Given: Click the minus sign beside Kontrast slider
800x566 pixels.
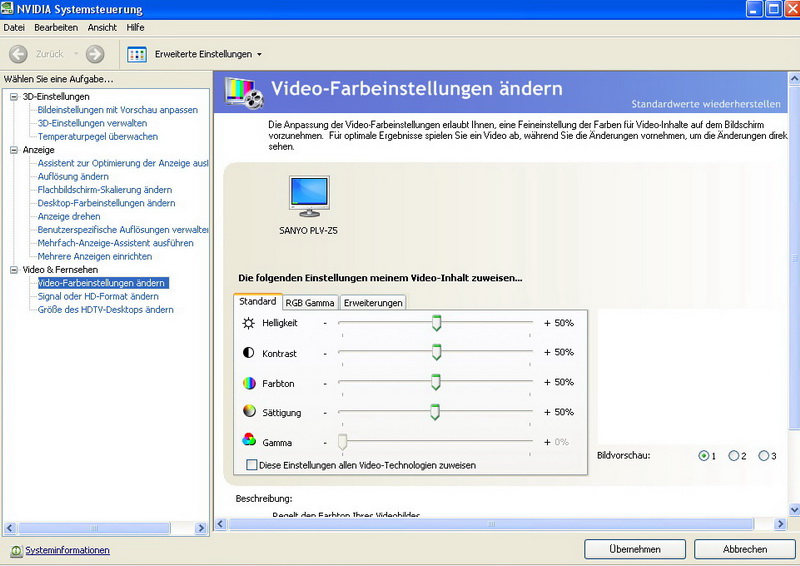Looking at the screenshot, I should coord(325,353).
